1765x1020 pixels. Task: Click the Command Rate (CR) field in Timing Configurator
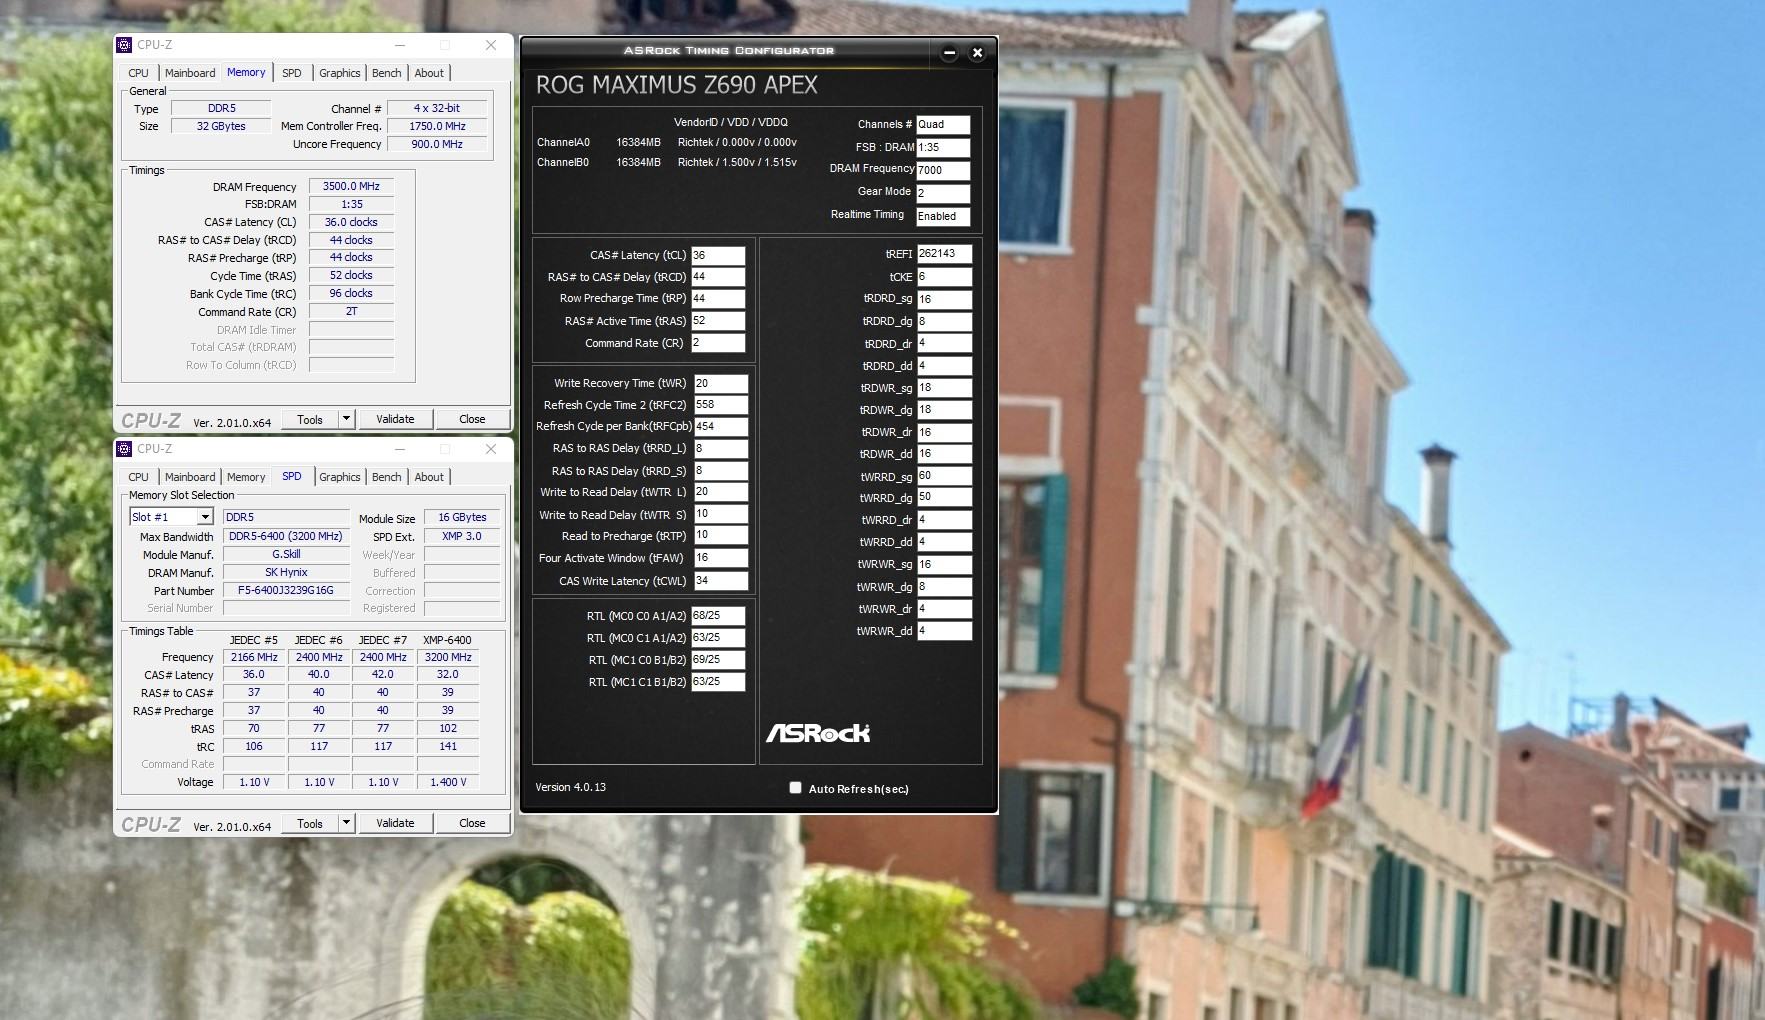click(x=718, y=343)
